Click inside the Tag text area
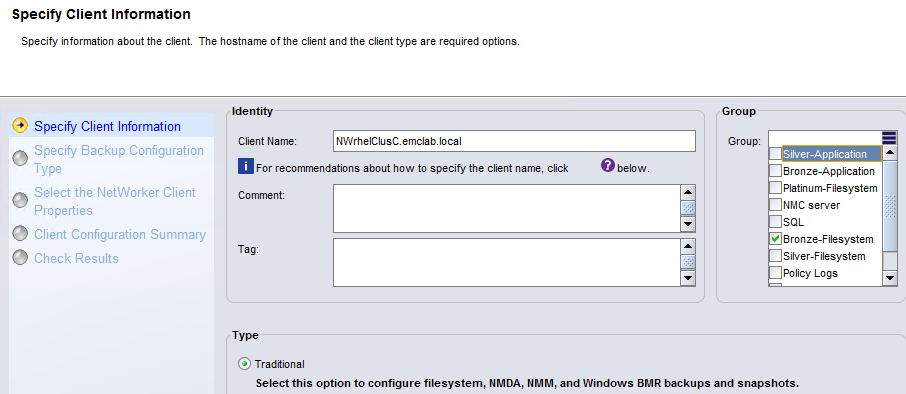 [x=507, y=262]
